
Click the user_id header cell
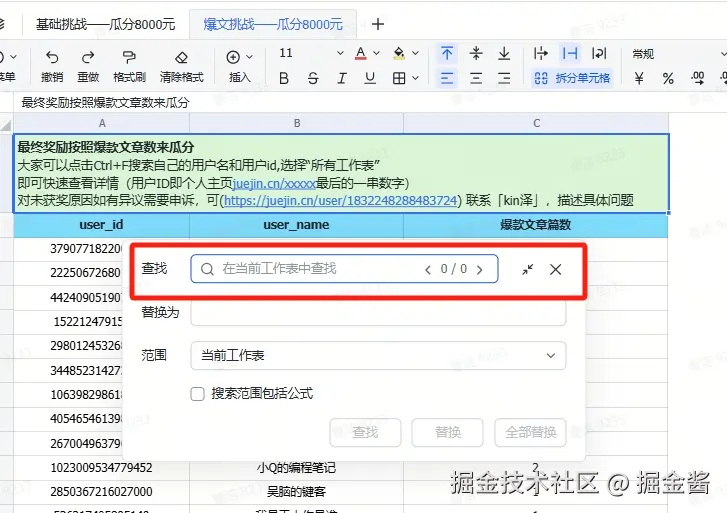102,225
